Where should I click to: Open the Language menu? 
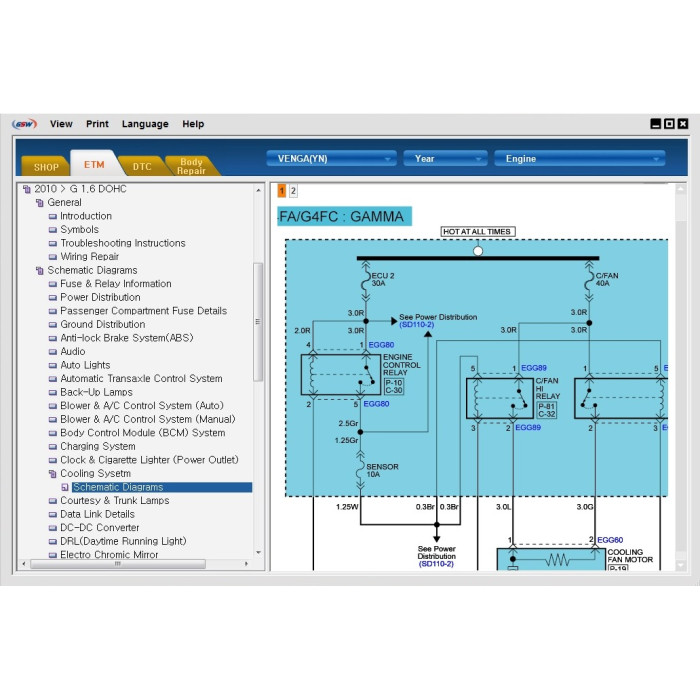[145, 124]
